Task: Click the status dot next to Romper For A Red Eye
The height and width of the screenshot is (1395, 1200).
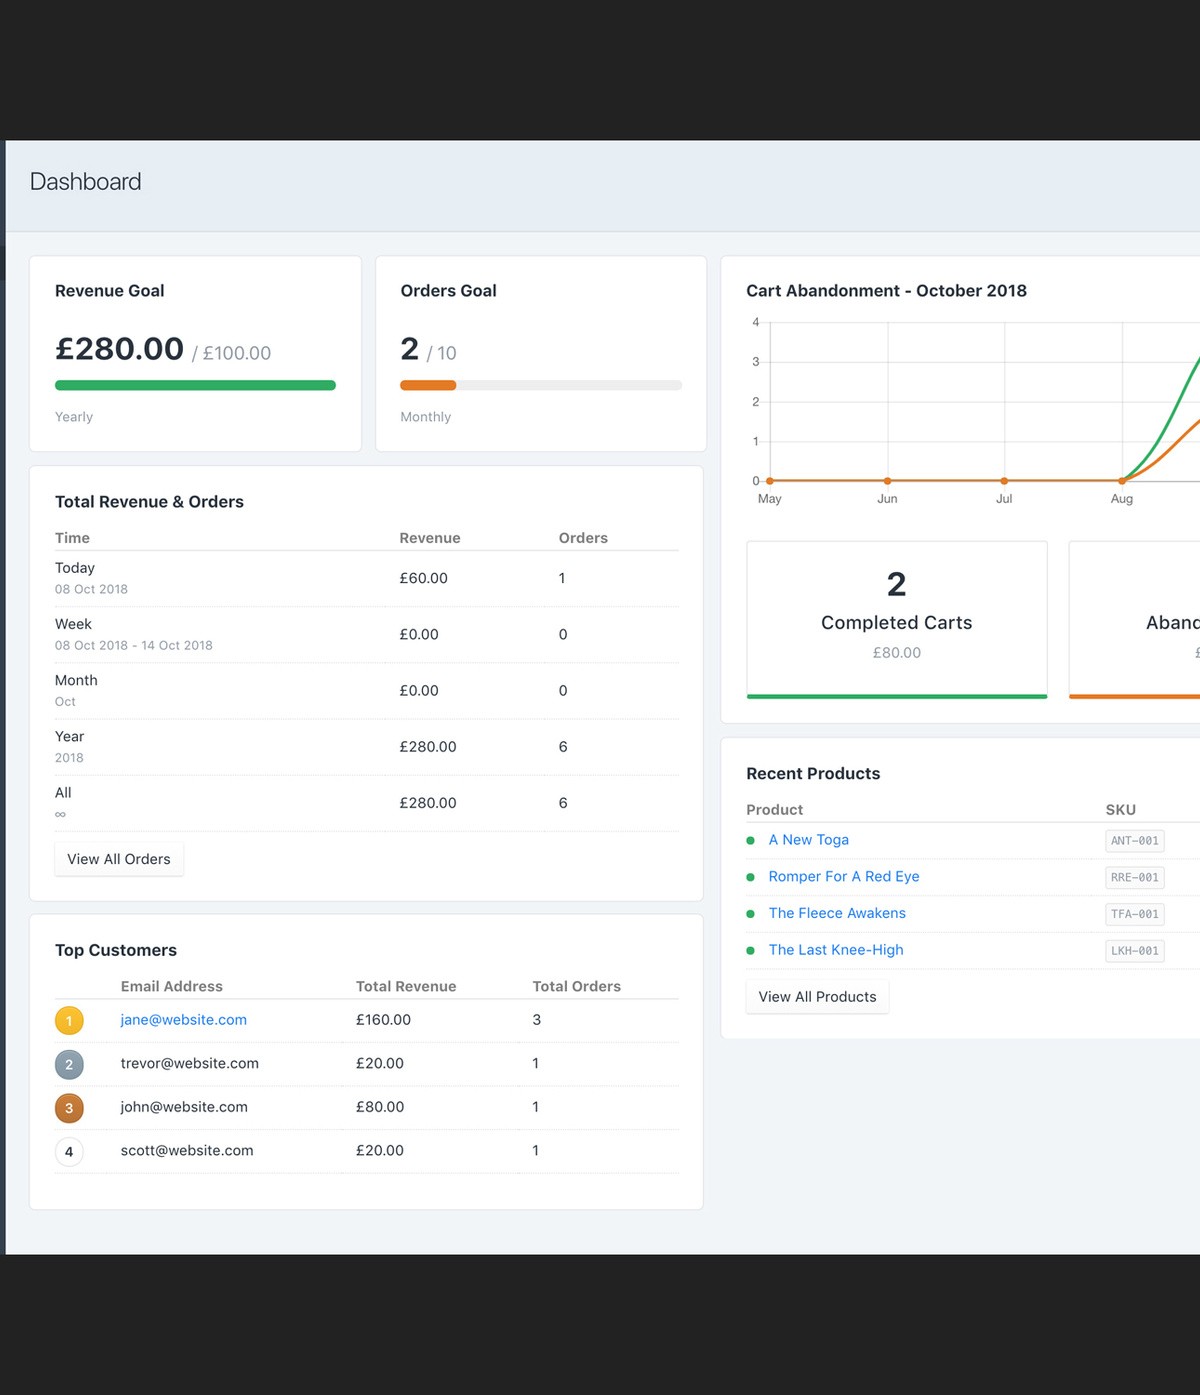Action: point(751,877)
